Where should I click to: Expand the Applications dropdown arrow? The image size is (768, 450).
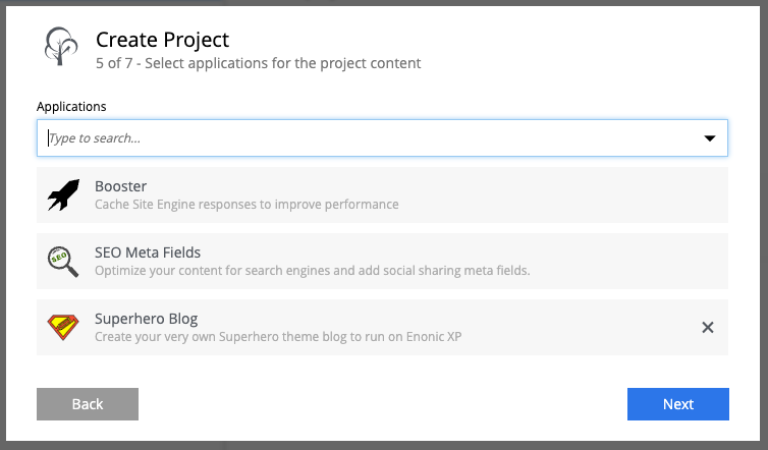710,138
